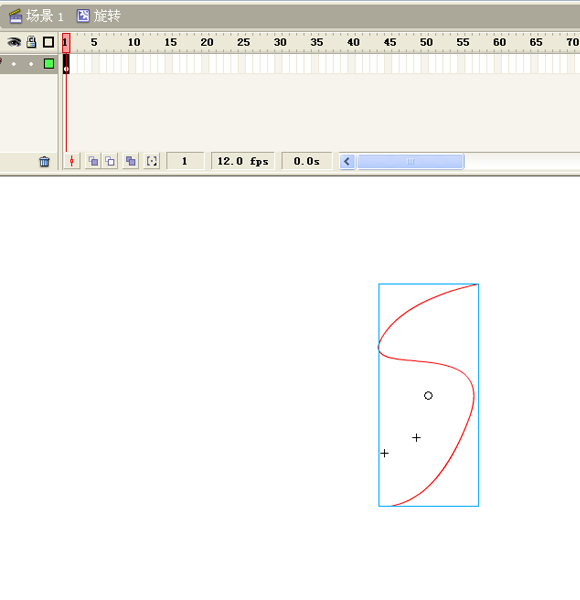Move playhead to frame 30 on ruler
Screen dimensions: 580x600
pyautogui.click(x=280, y=42)
